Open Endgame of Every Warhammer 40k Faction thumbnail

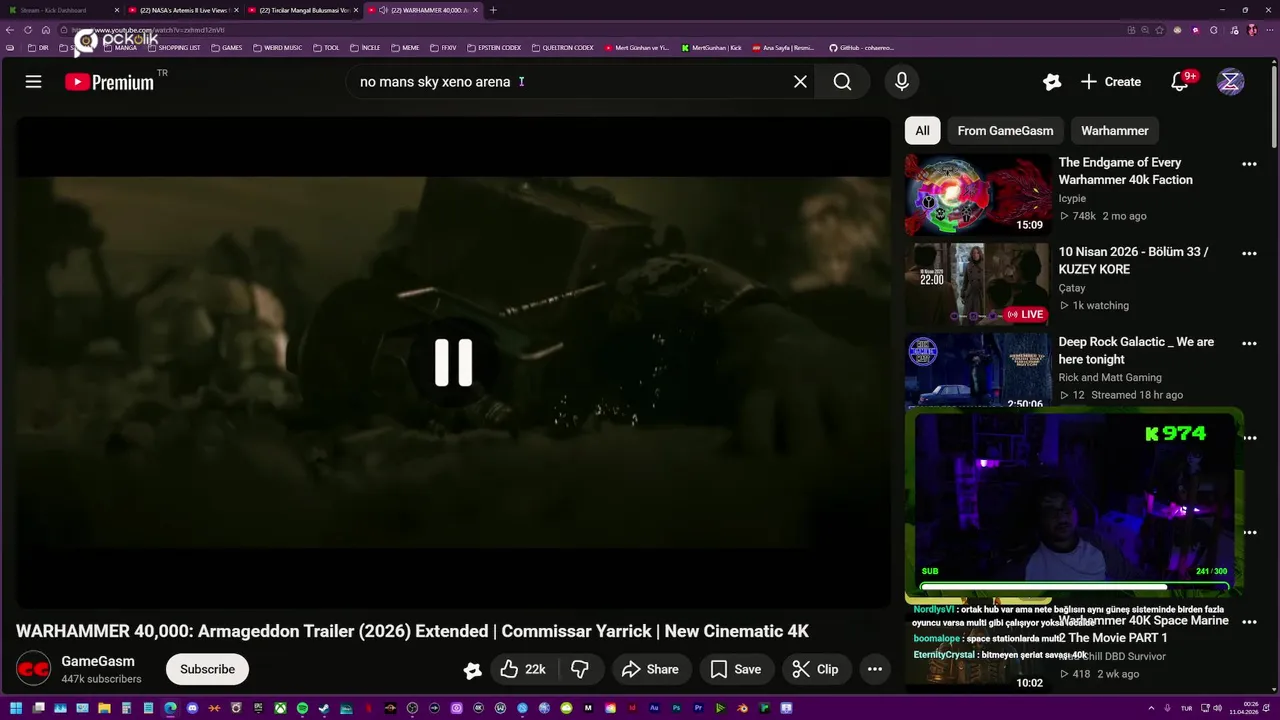977,195
